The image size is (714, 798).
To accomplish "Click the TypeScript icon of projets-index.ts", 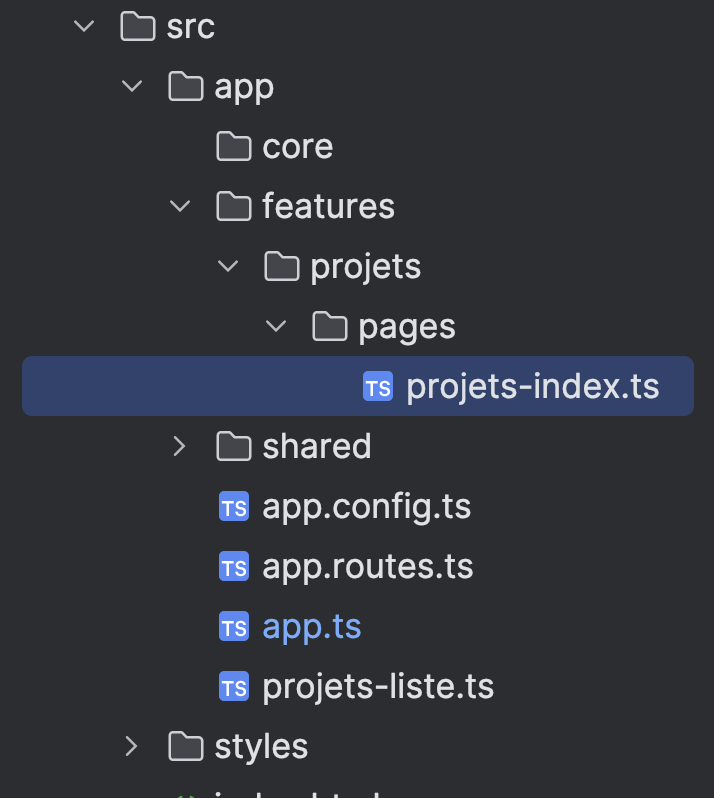I will tap(378, 387).
